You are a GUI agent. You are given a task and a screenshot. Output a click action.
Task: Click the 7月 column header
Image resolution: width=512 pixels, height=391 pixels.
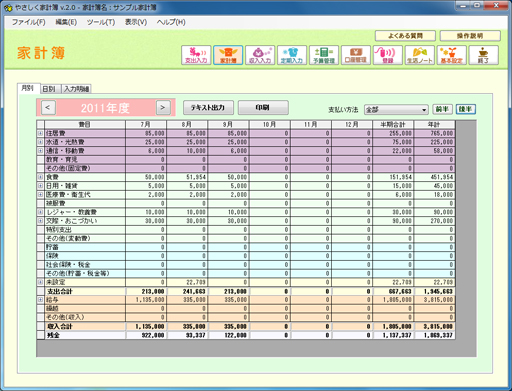point(146,125)
